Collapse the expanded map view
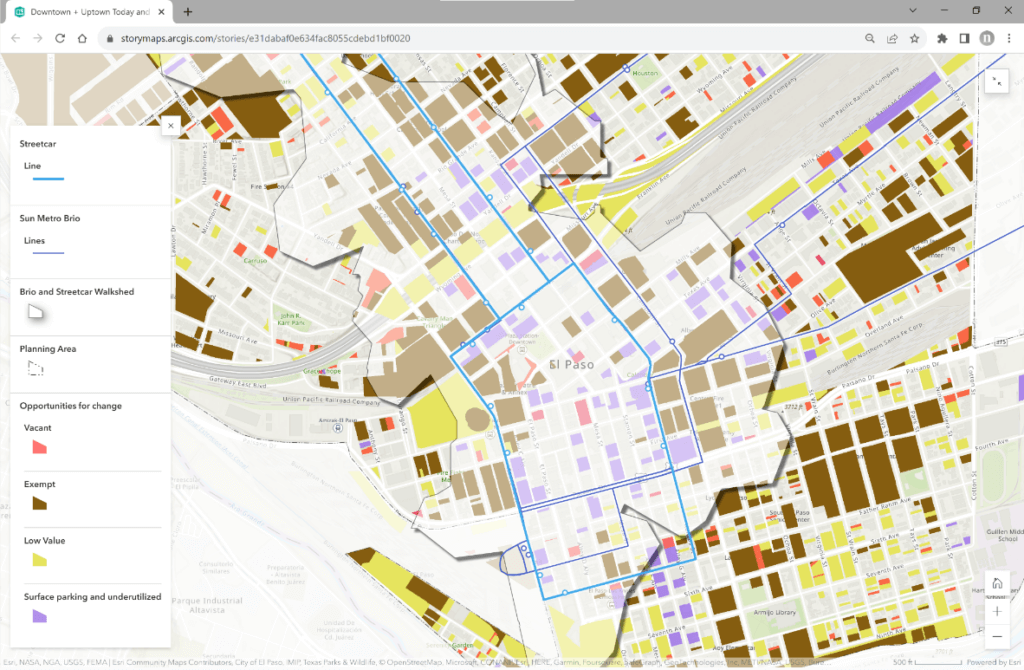The image size is (1024, 670). click(x=997, y=82)
